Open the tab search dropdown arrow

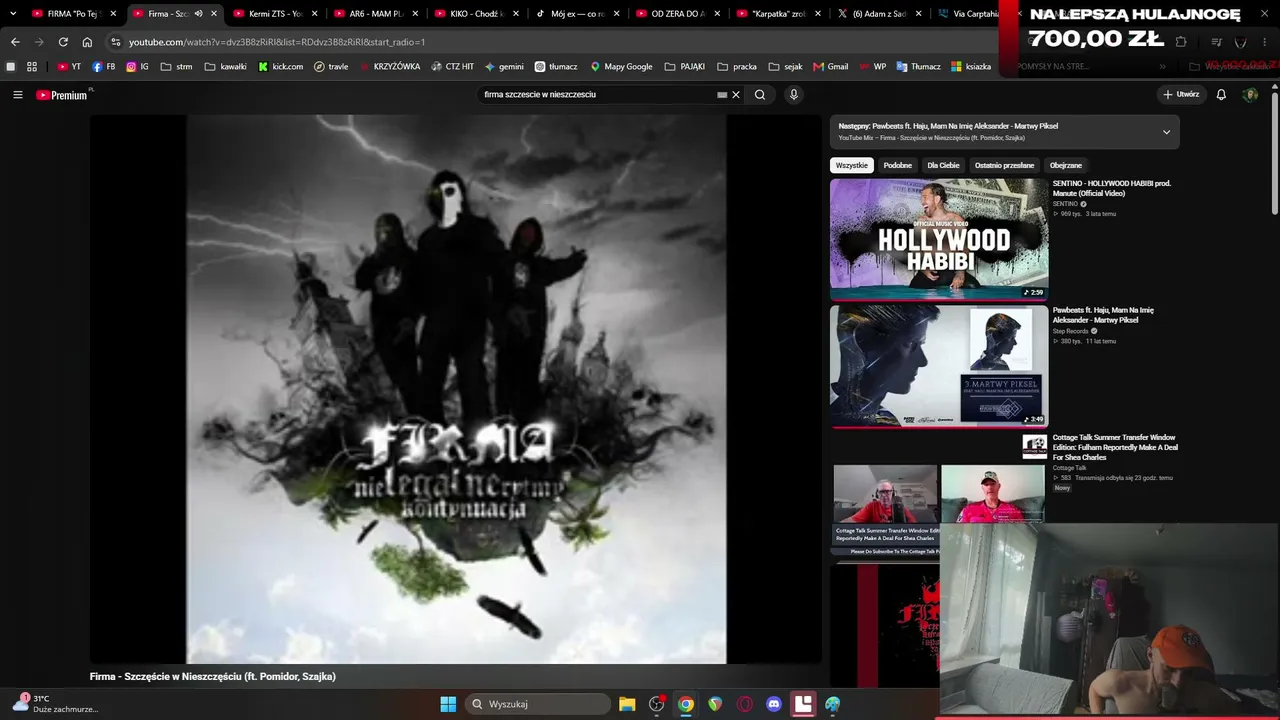coord(13,14)
